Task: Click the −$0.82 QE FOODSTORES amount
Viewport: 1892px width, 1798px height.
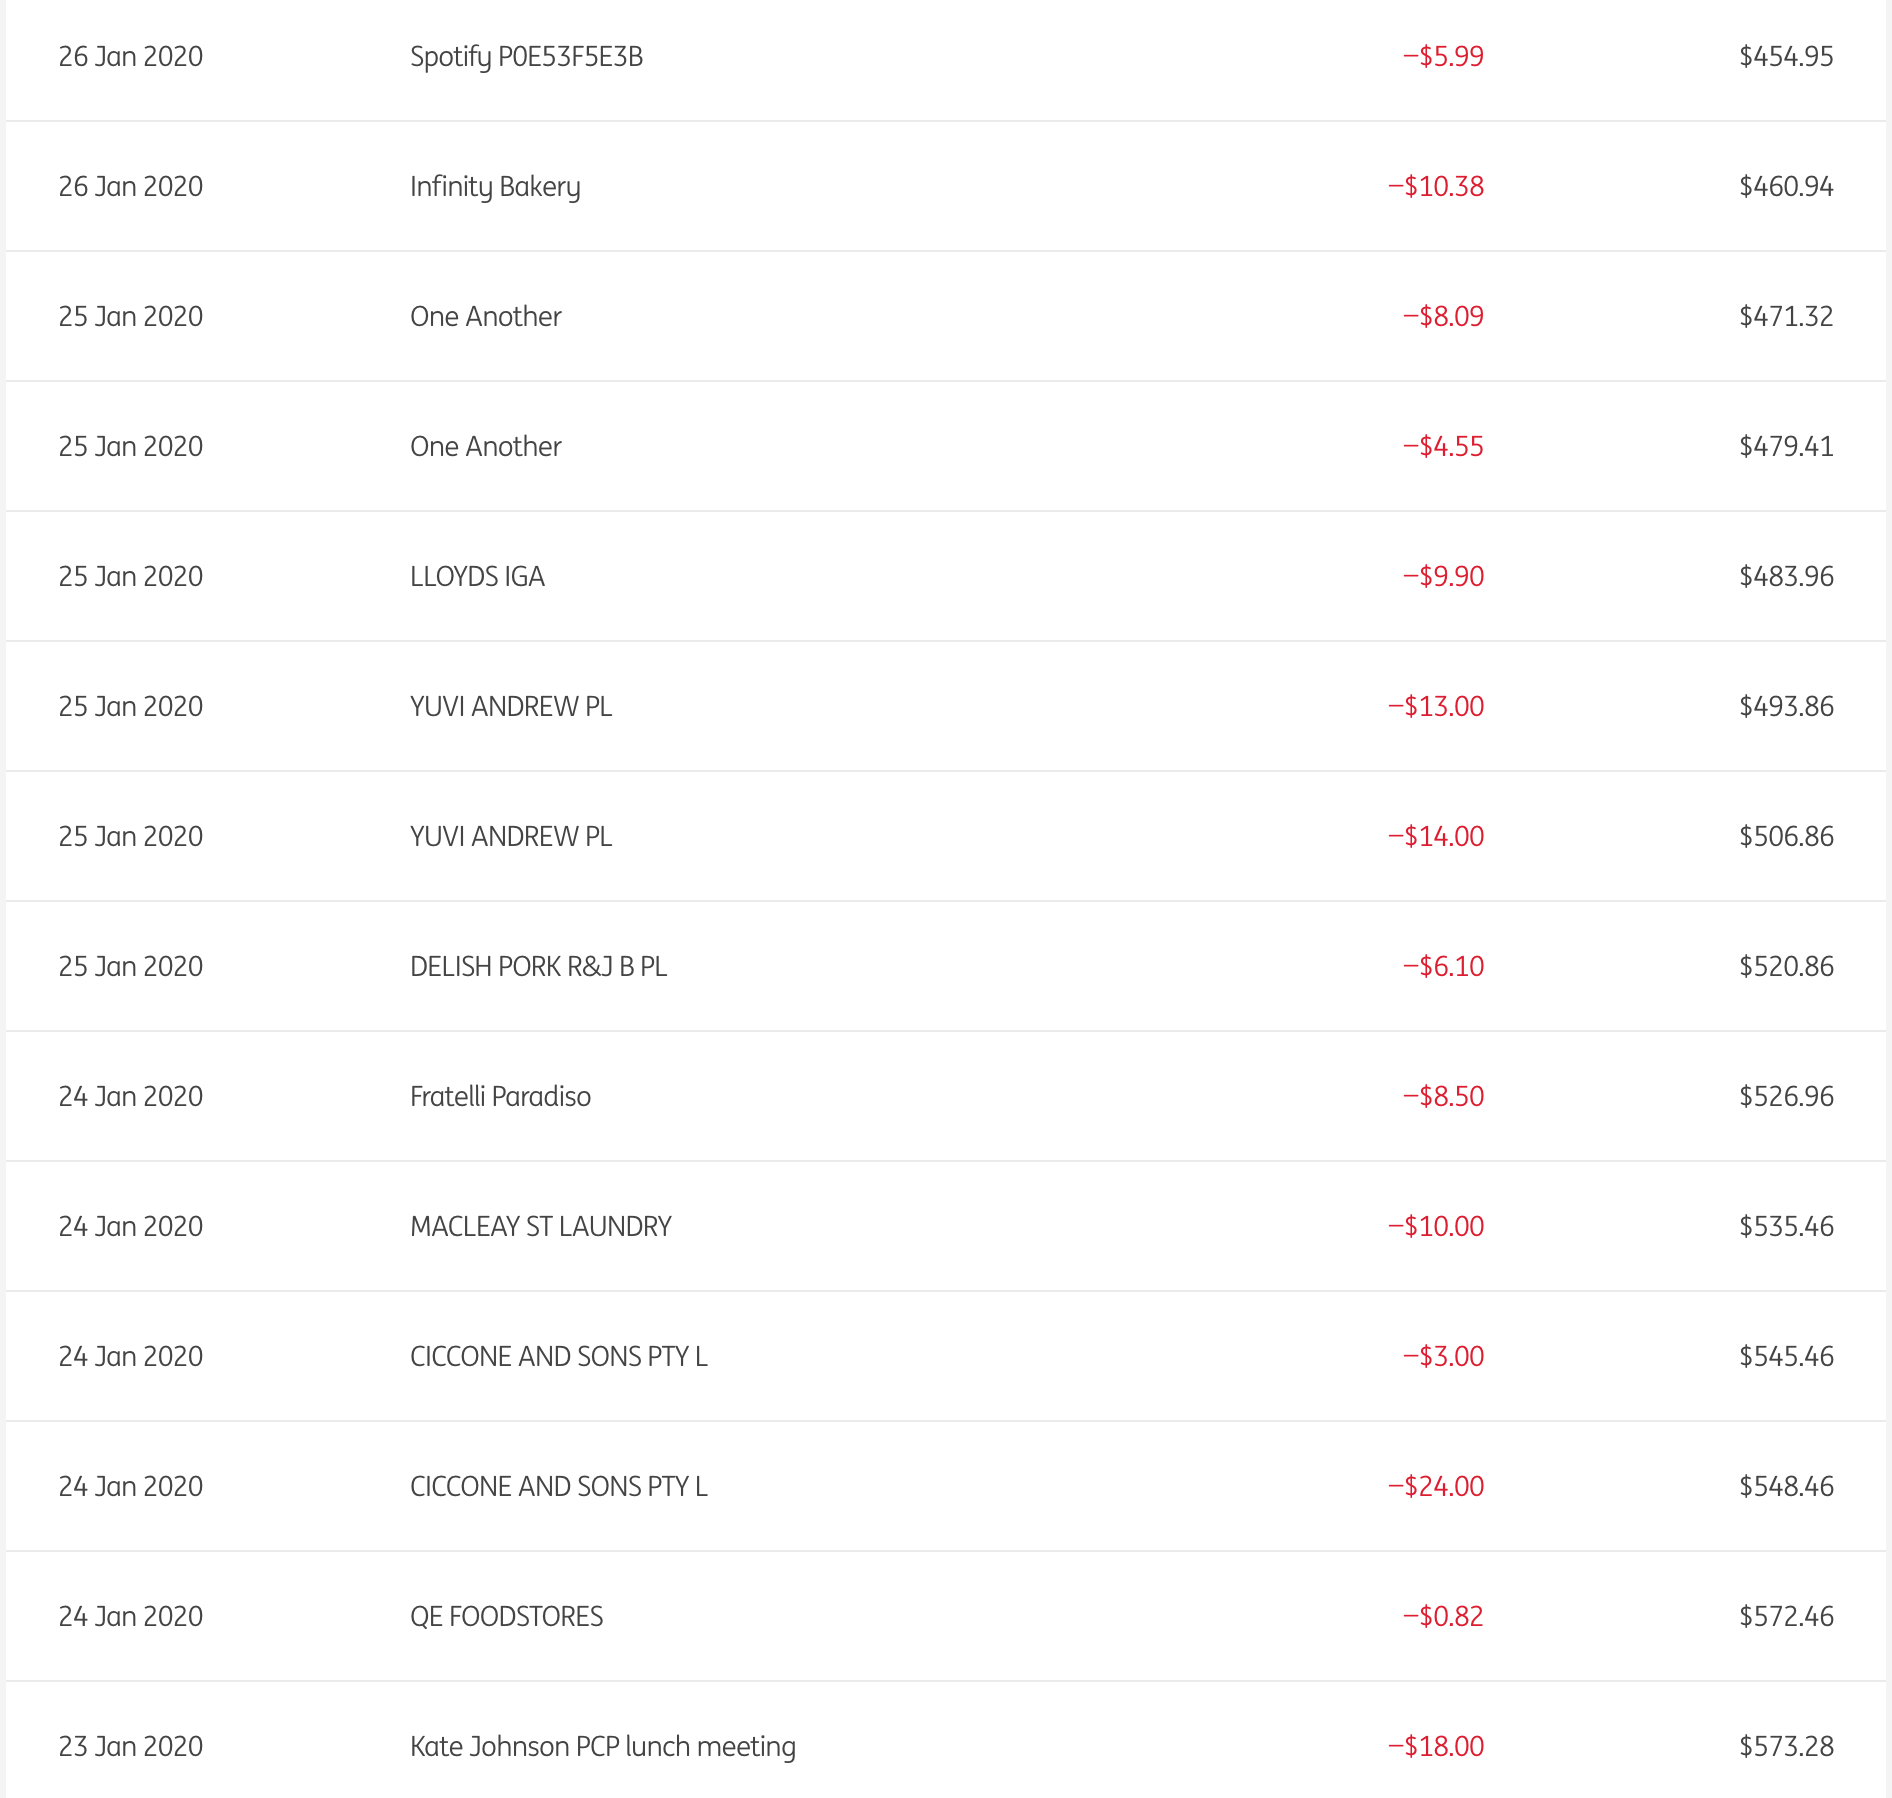Action: click(x=1443, y=1617)
